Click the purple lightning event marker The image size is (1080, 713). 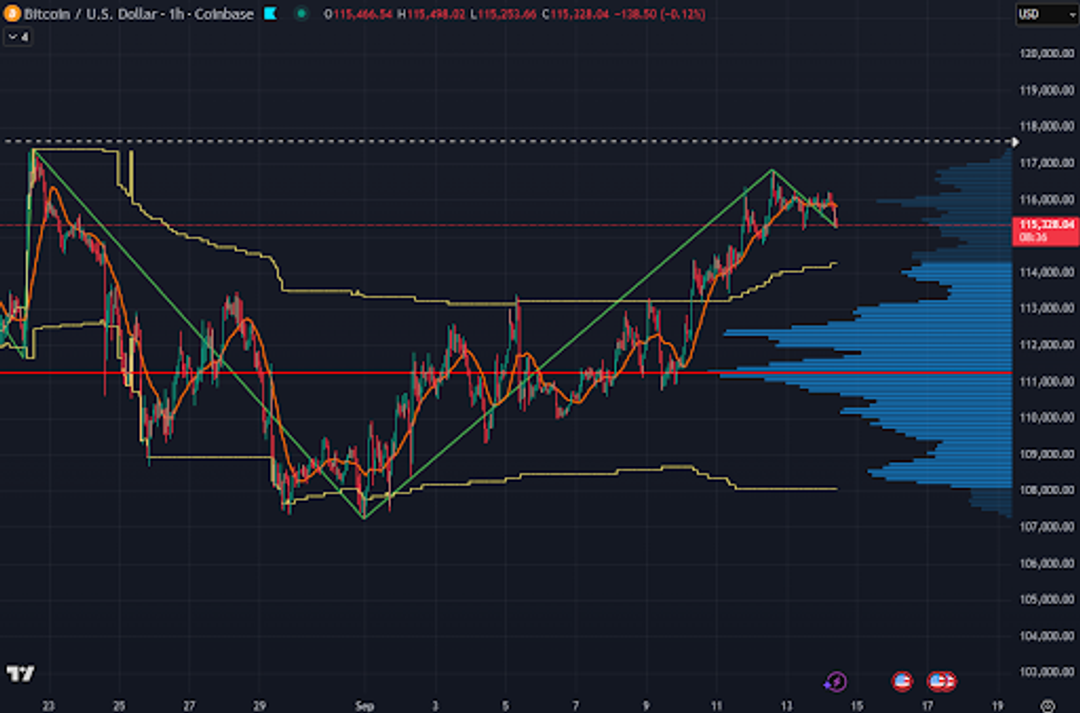pyautogui.click(x=835, y=681)
